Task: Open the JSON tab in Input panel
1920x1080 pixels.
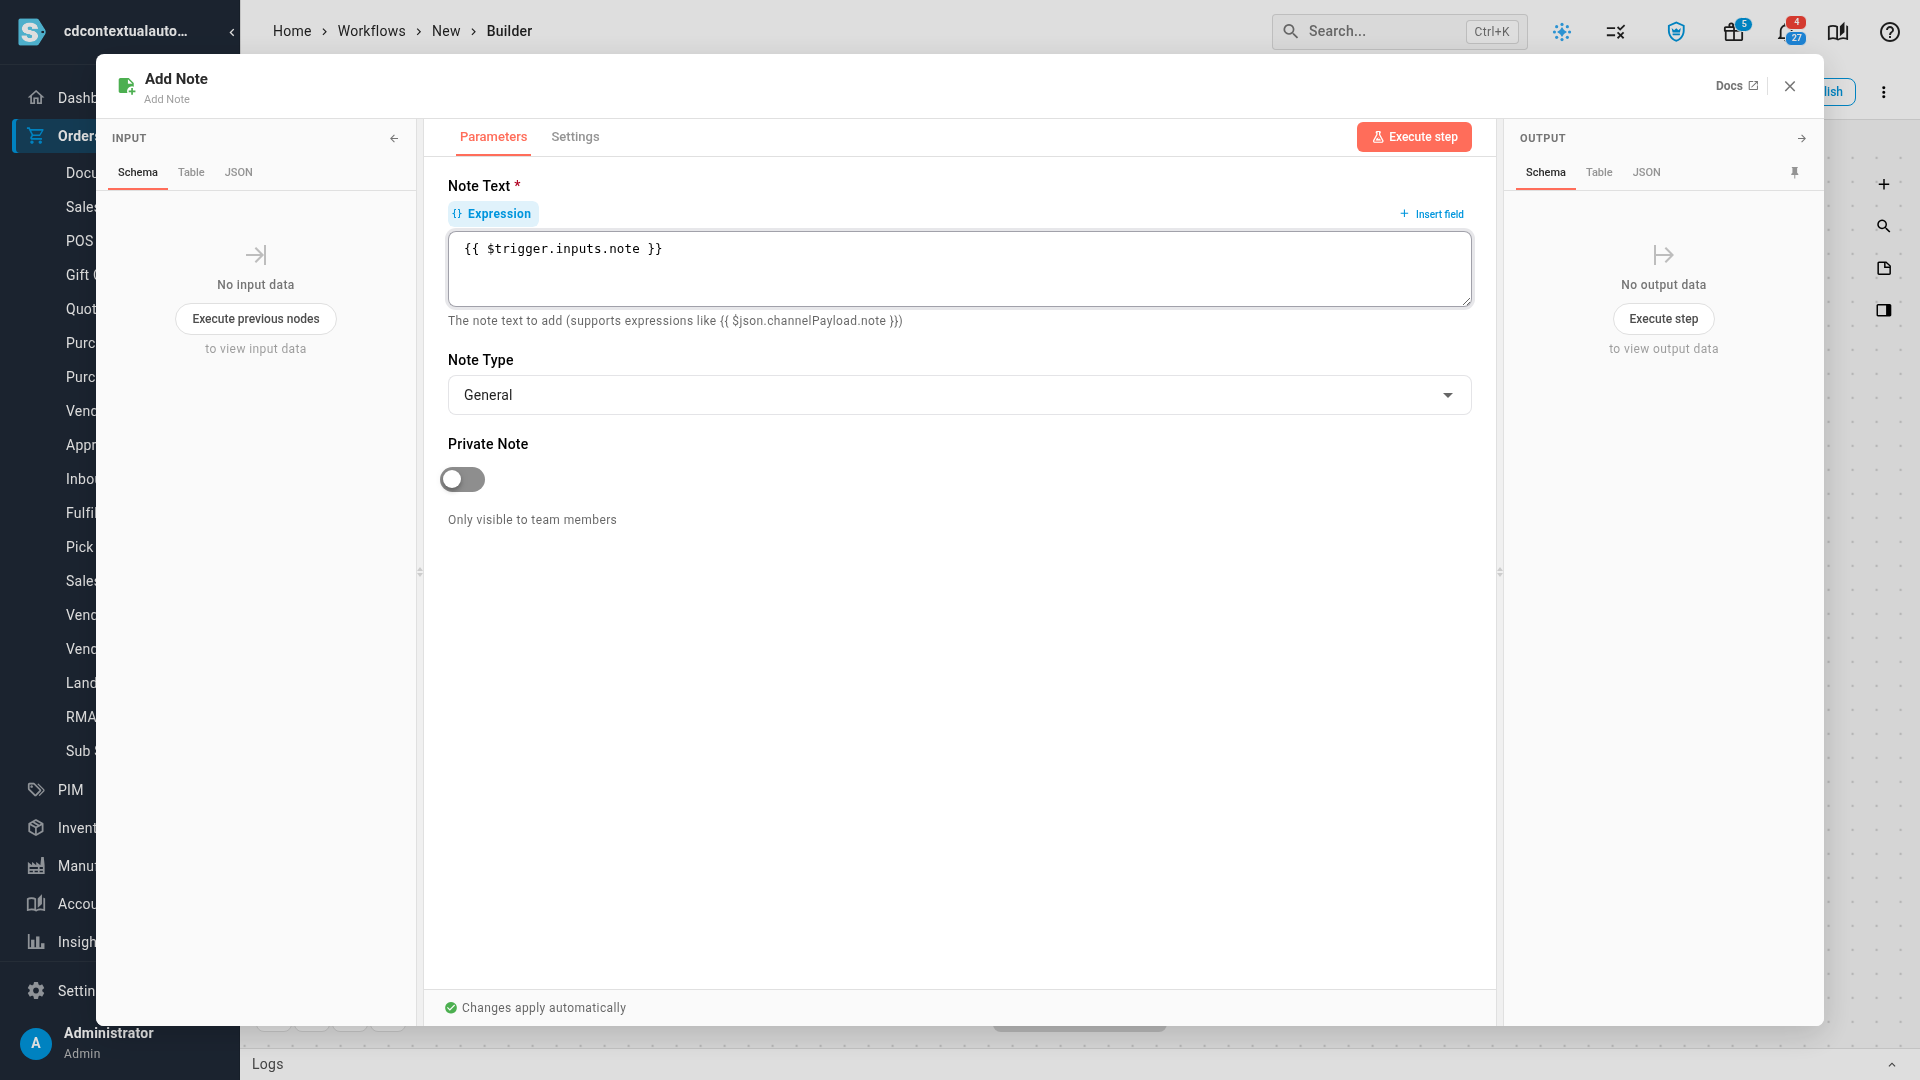Action: click(x=238, y=172)
